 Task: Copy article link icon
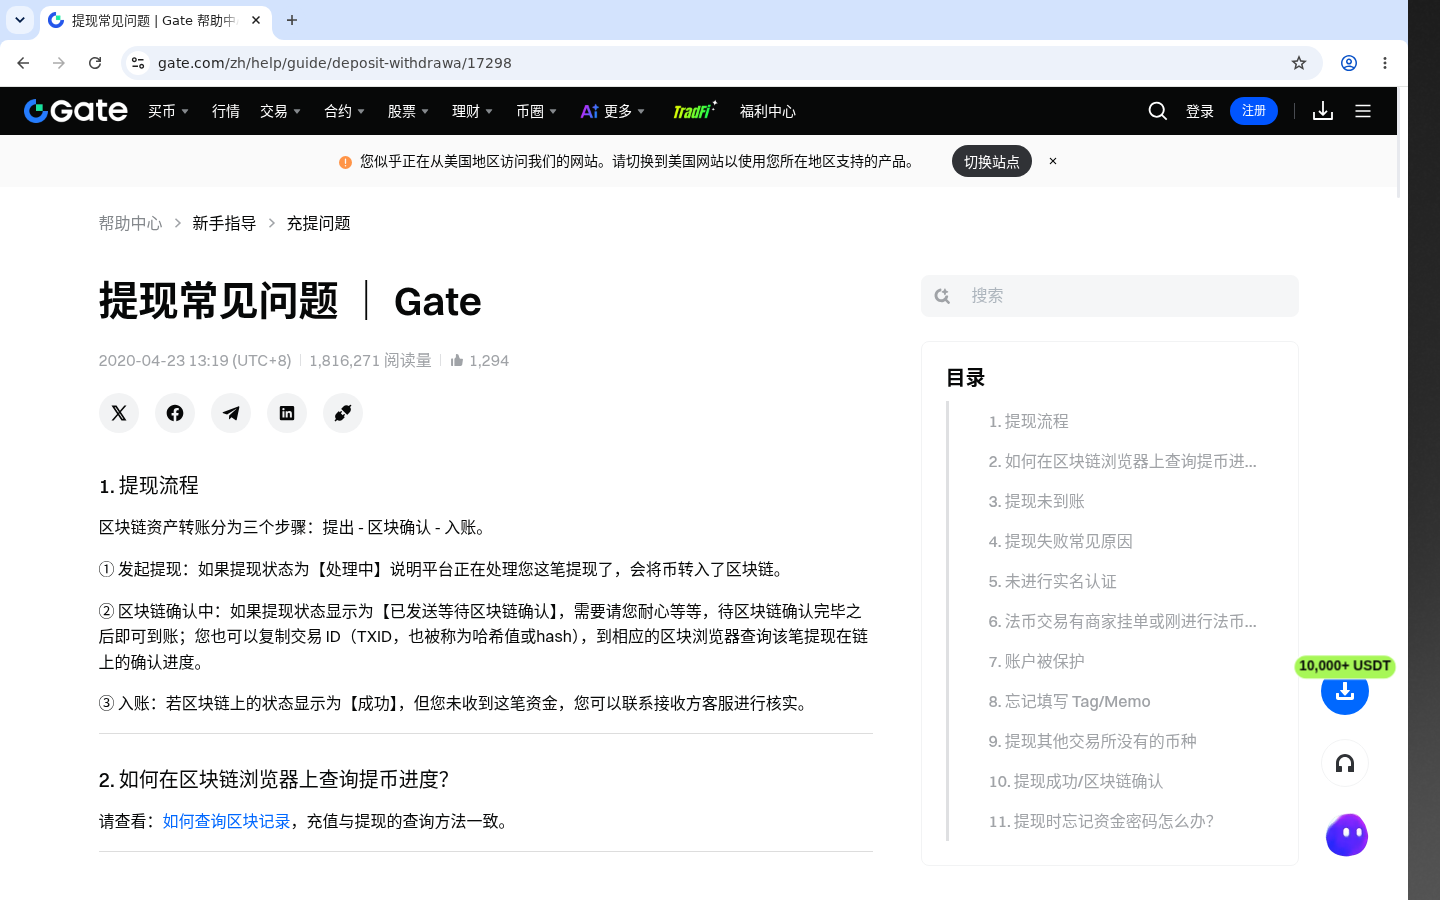[343, 413]
